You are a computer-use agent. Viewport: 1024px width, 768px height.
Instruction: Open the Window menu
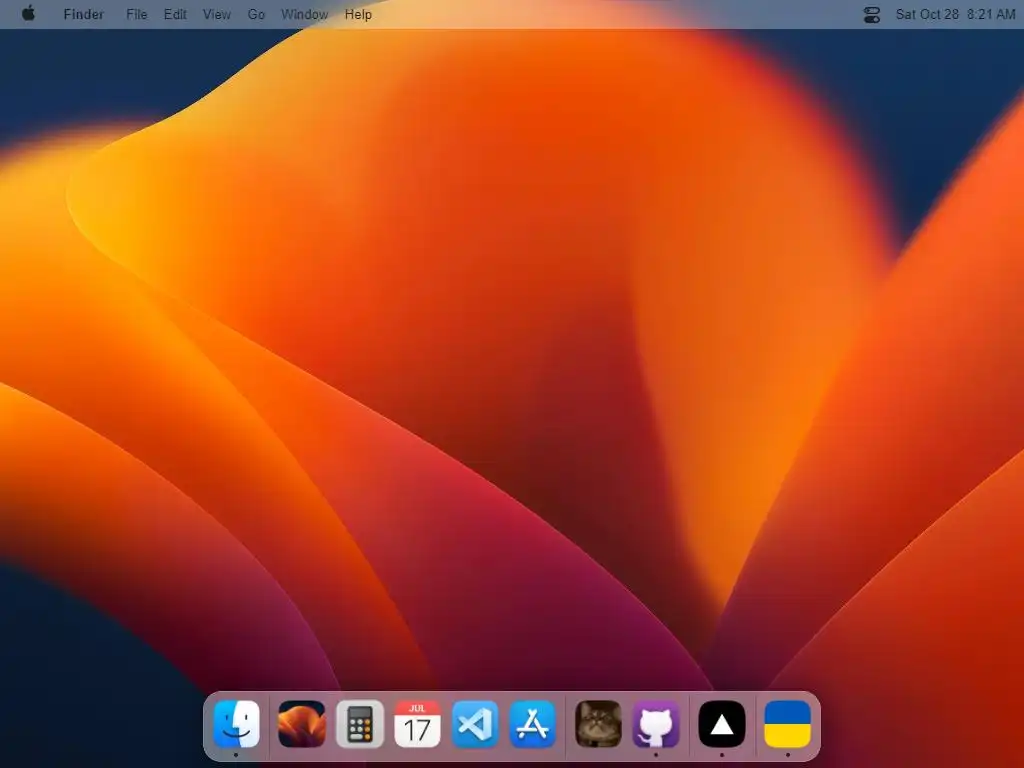[x=304, y=14]
